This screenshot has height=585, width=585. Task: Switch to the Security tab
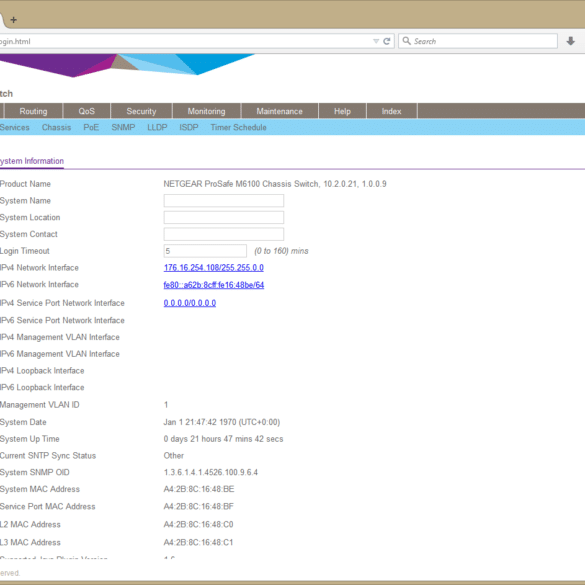(x=141, y=111)
